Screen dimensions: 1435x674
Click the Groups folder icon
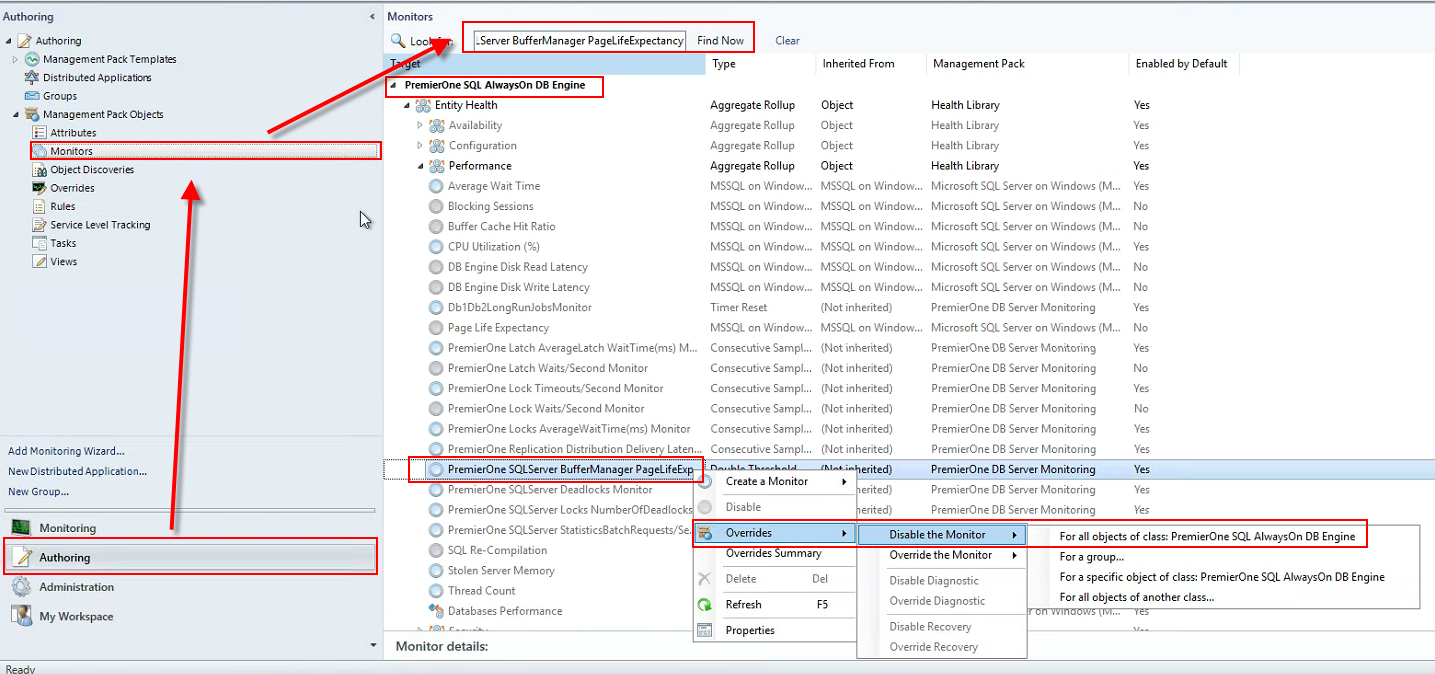(x=32, y=96)
